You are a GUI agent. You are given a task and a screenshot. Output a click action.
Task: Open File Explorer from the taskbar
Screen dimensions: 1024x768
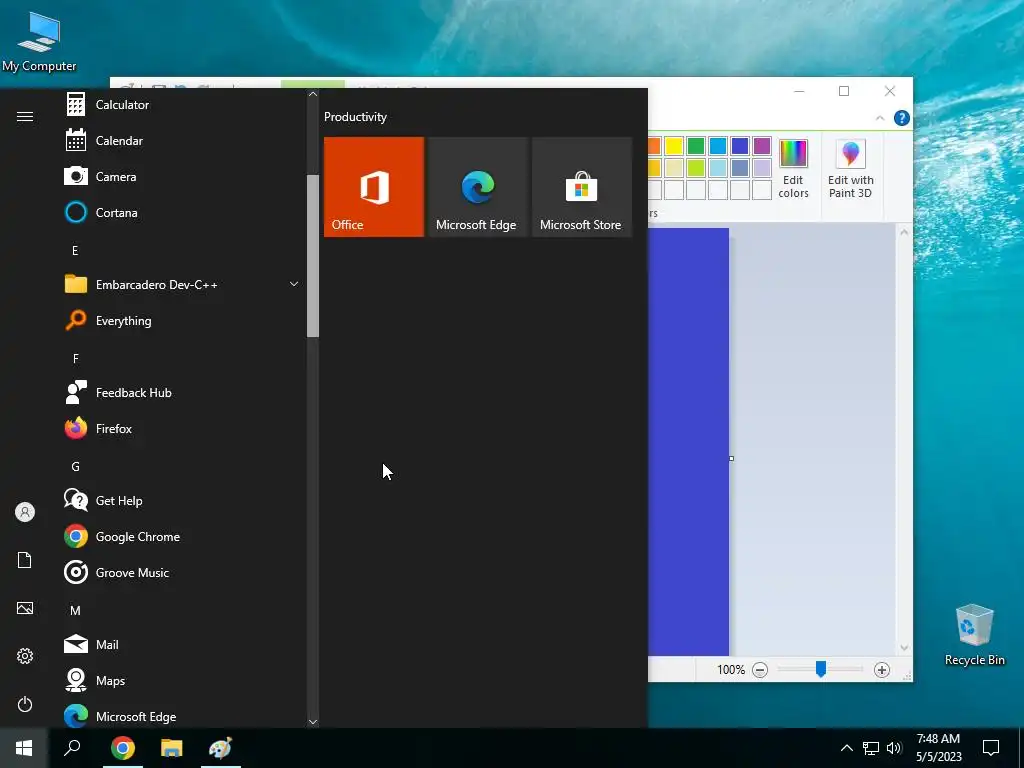click(x=172, y=748)
